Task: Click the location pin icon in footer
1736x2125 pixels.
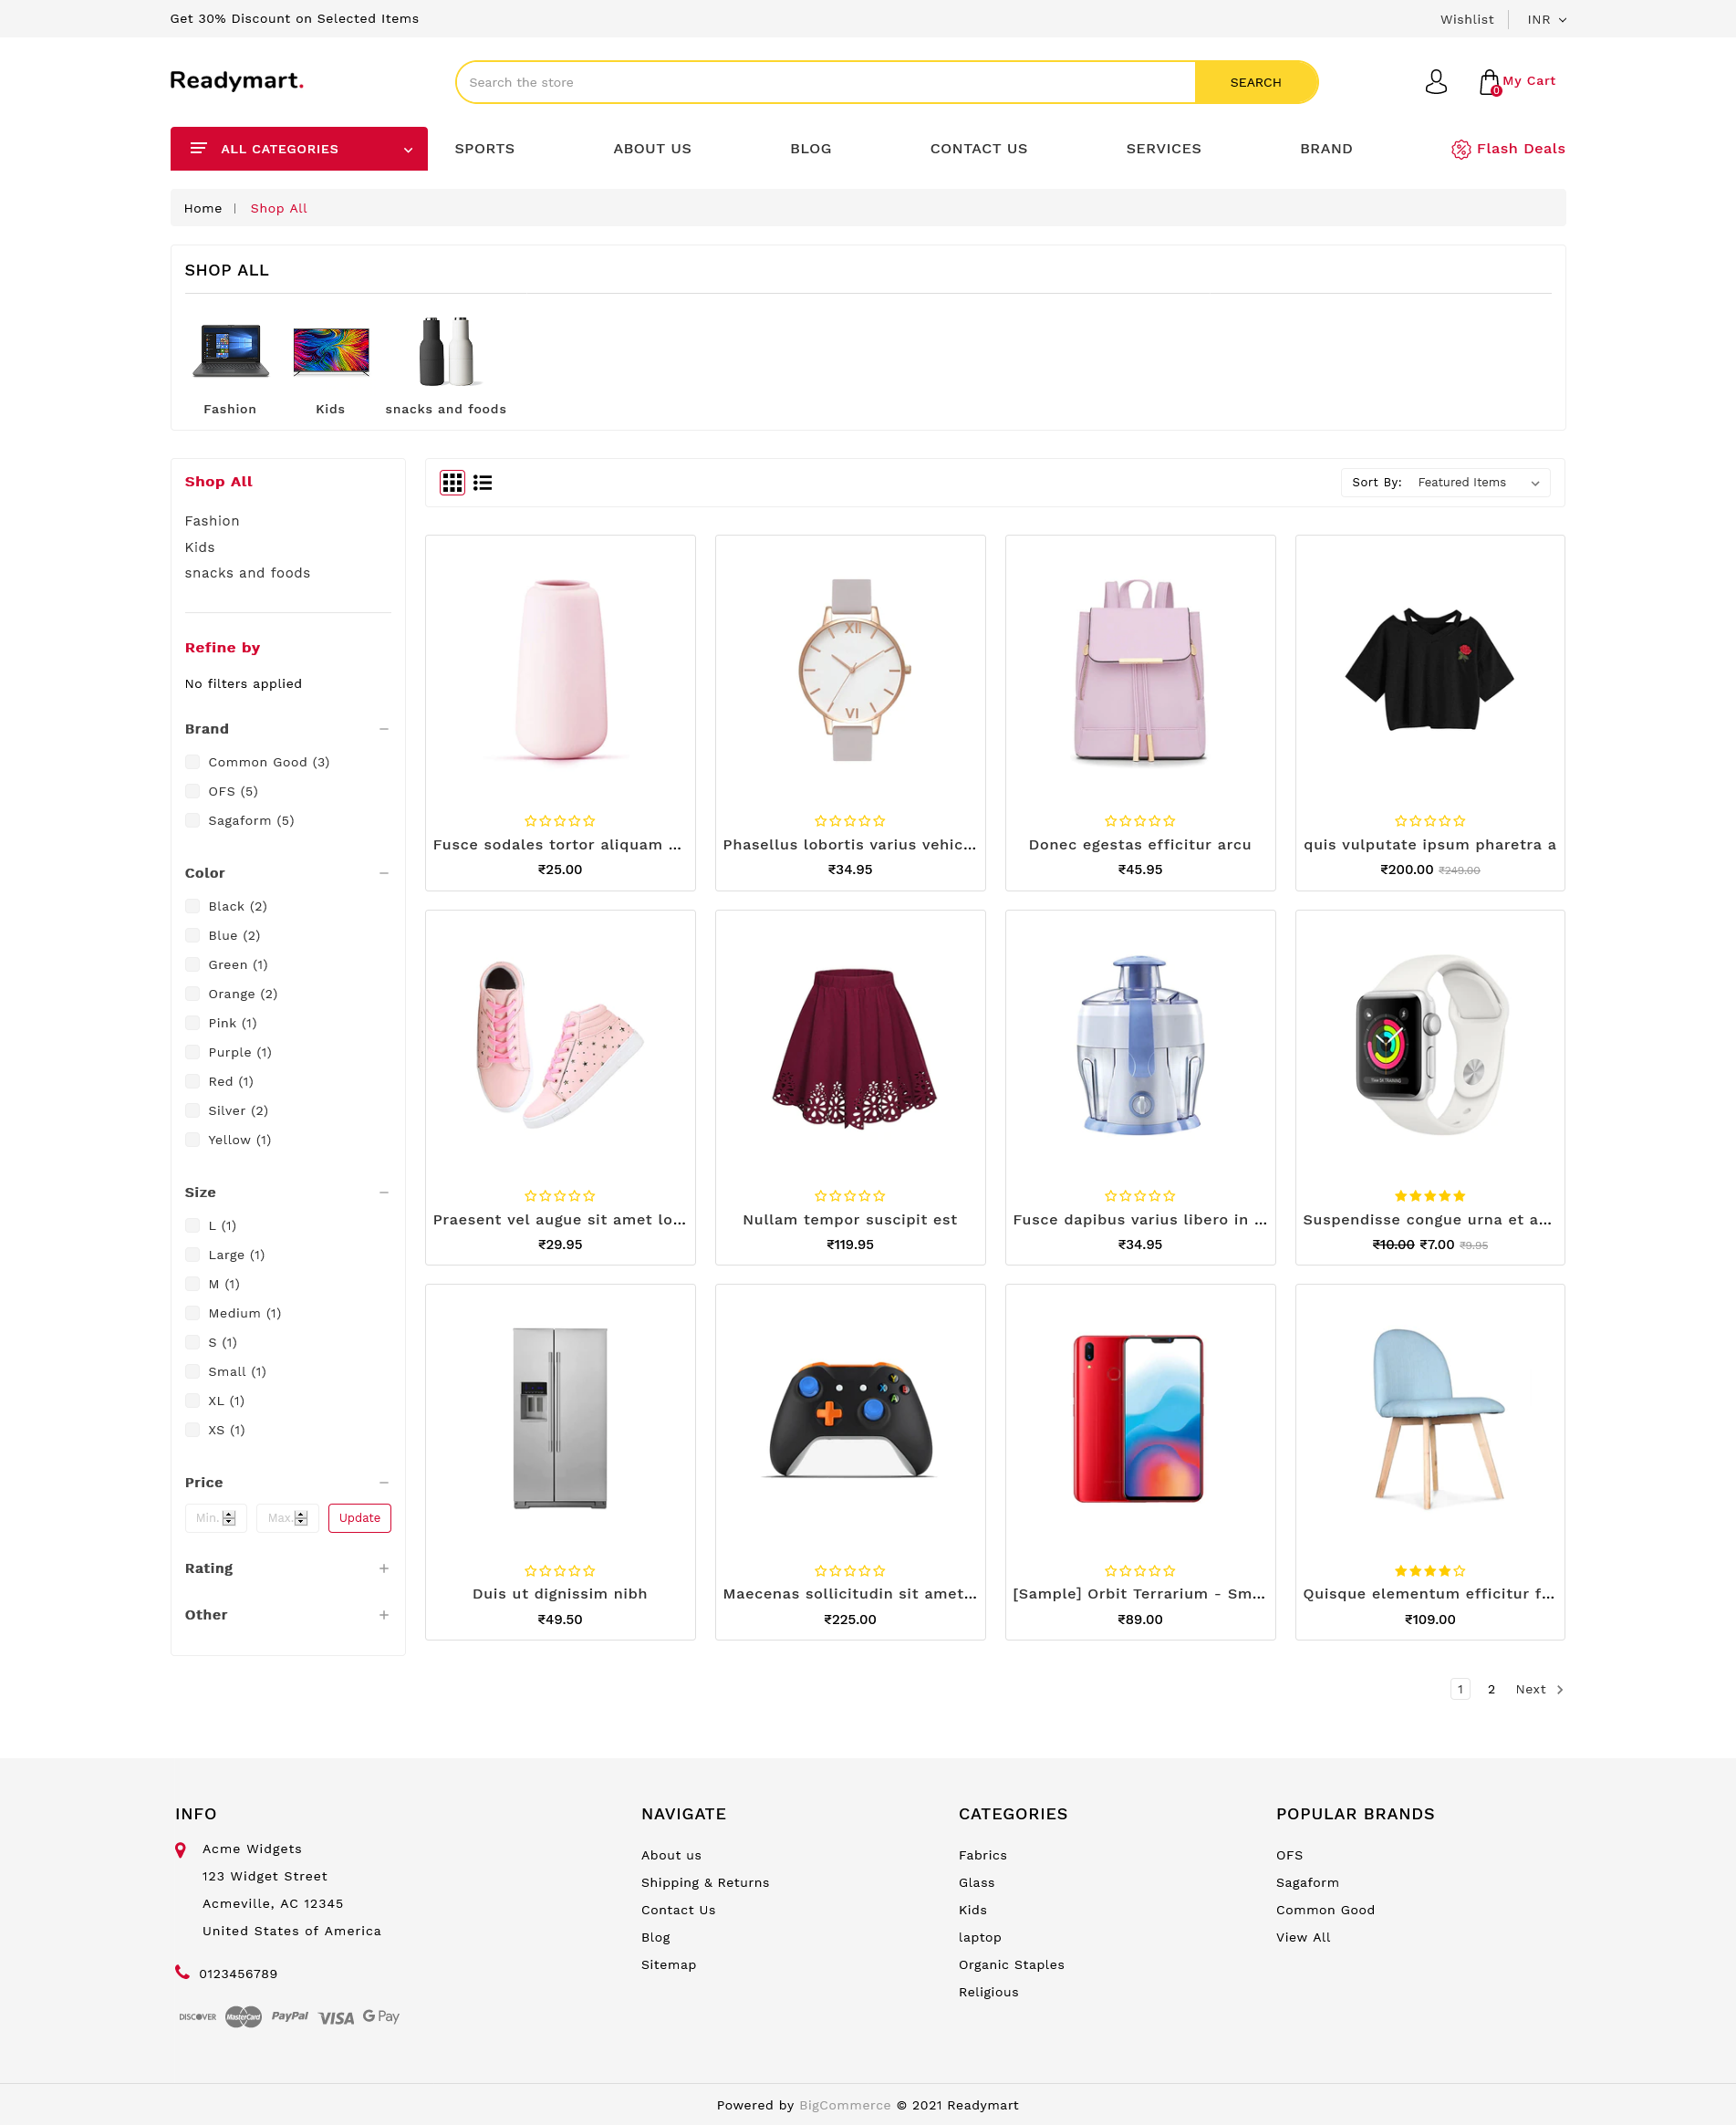Action: 180,1850
